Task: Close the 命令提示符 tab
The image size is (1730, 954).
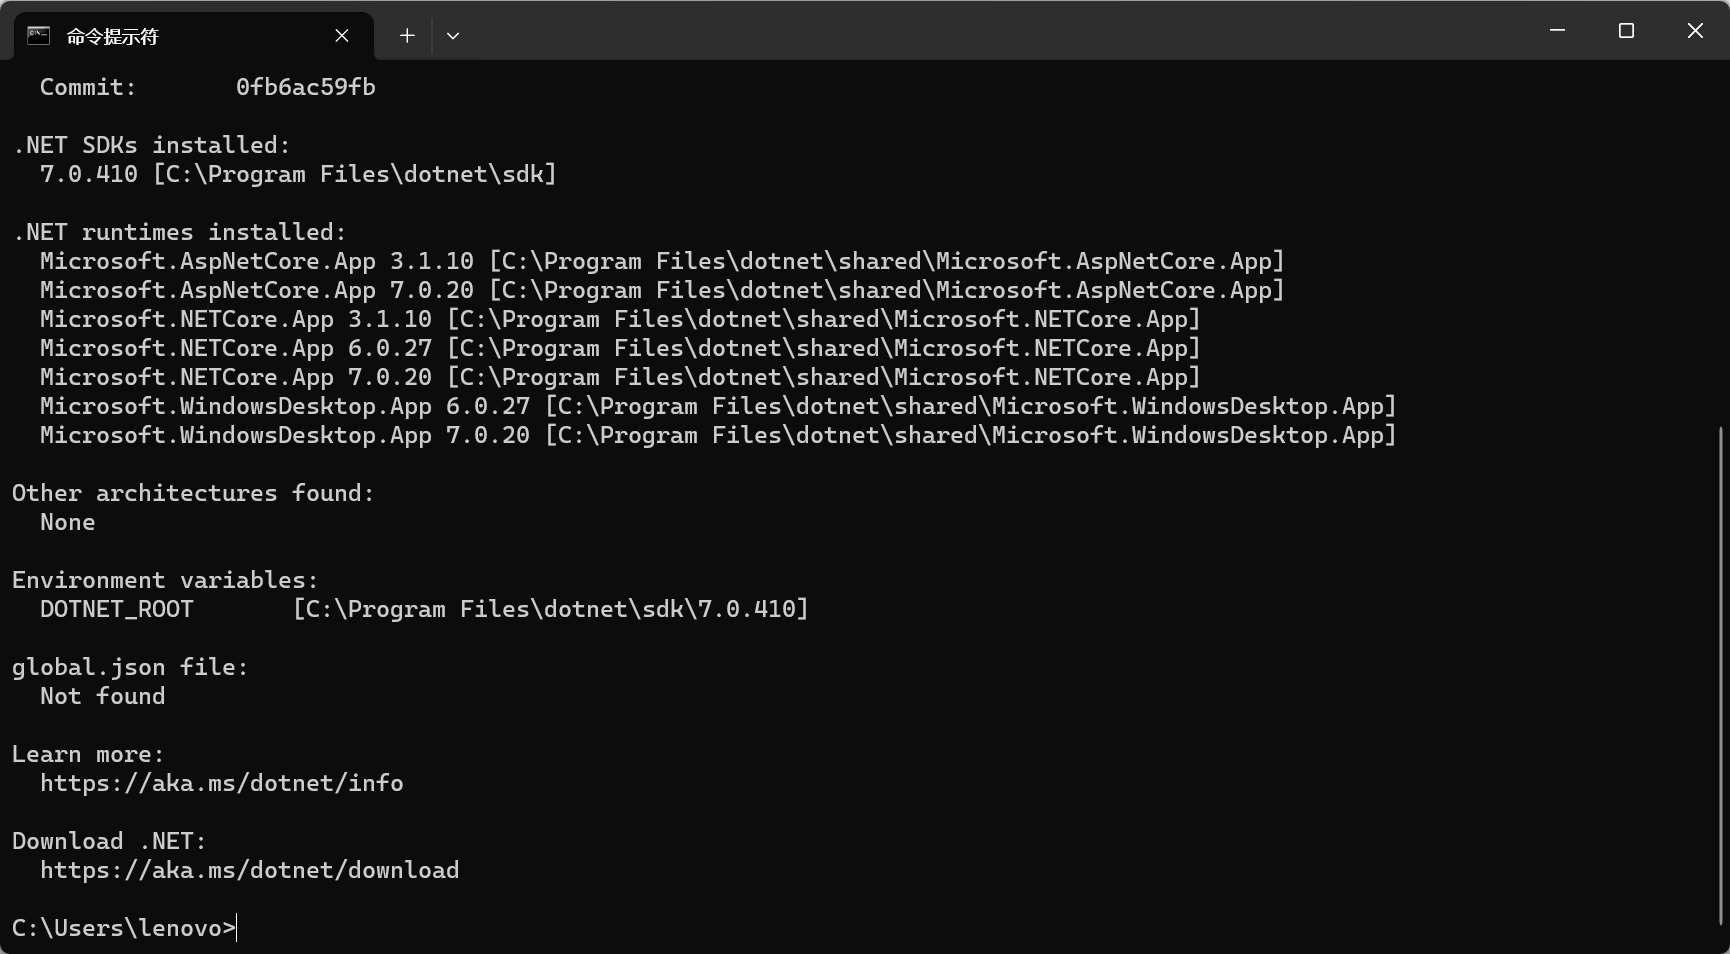Action: 342,36
